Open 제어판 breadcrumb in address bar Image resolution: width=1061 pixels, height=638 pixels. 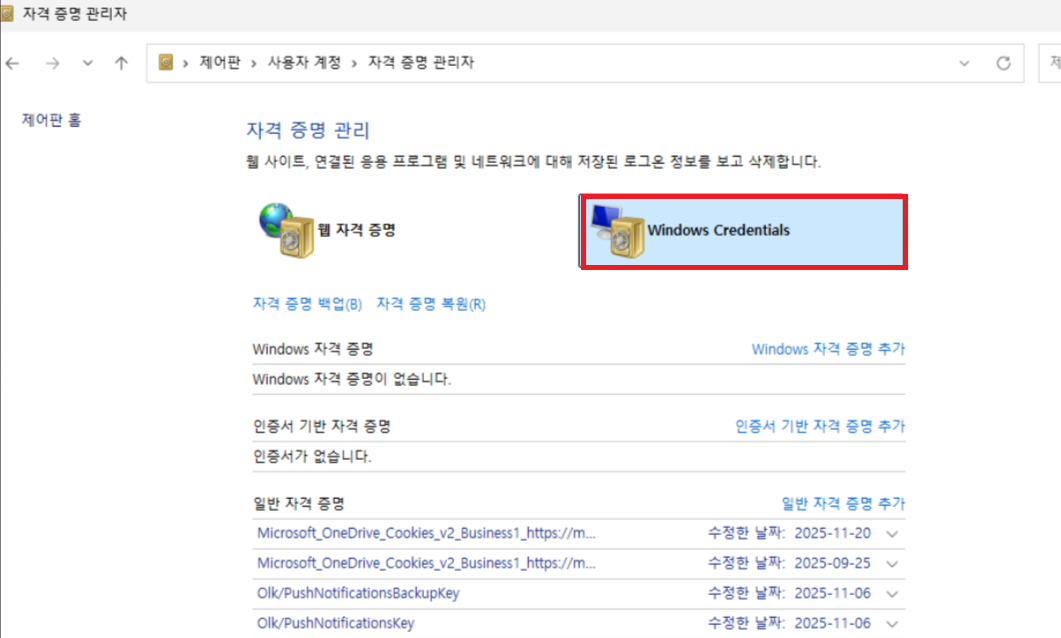[x=220, y=63]
